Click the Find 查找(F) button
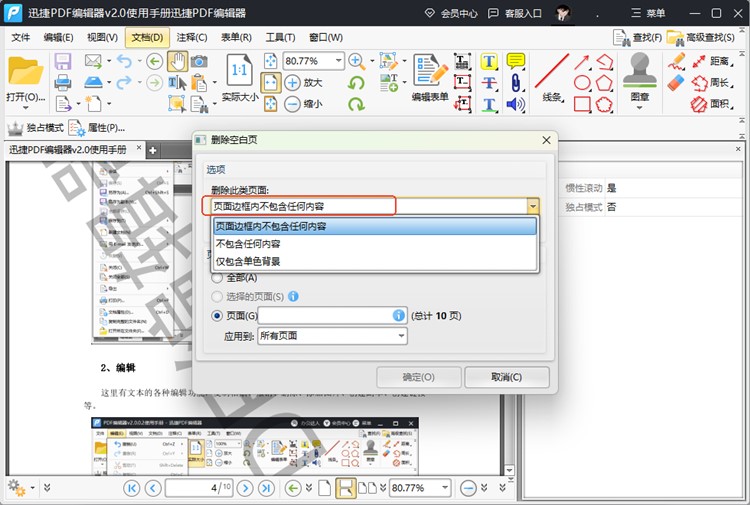Image resolution: width=750 pixels, height=505 pixels. point(638,37)
